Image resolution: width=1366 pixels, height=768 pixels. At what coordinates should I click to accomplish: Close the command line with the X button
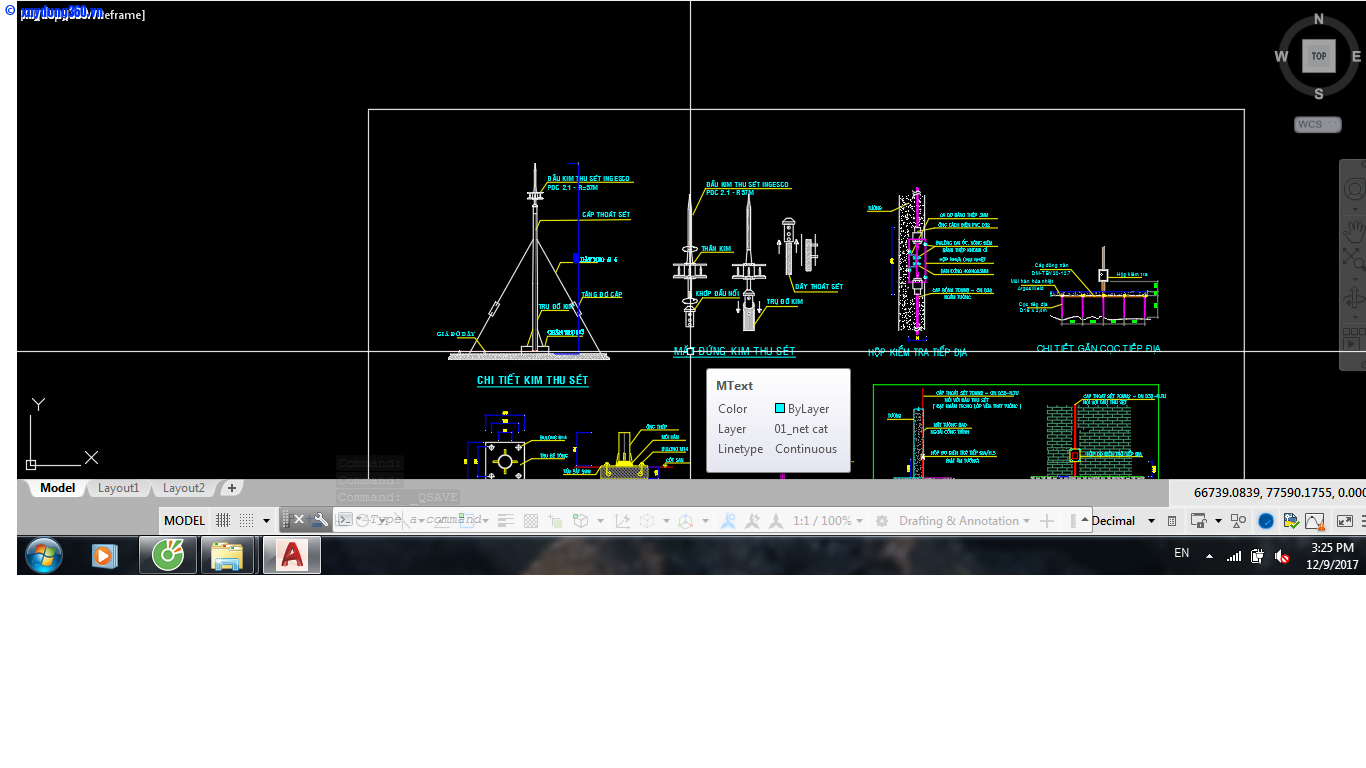pyautogui.click(x=298, y=520)
